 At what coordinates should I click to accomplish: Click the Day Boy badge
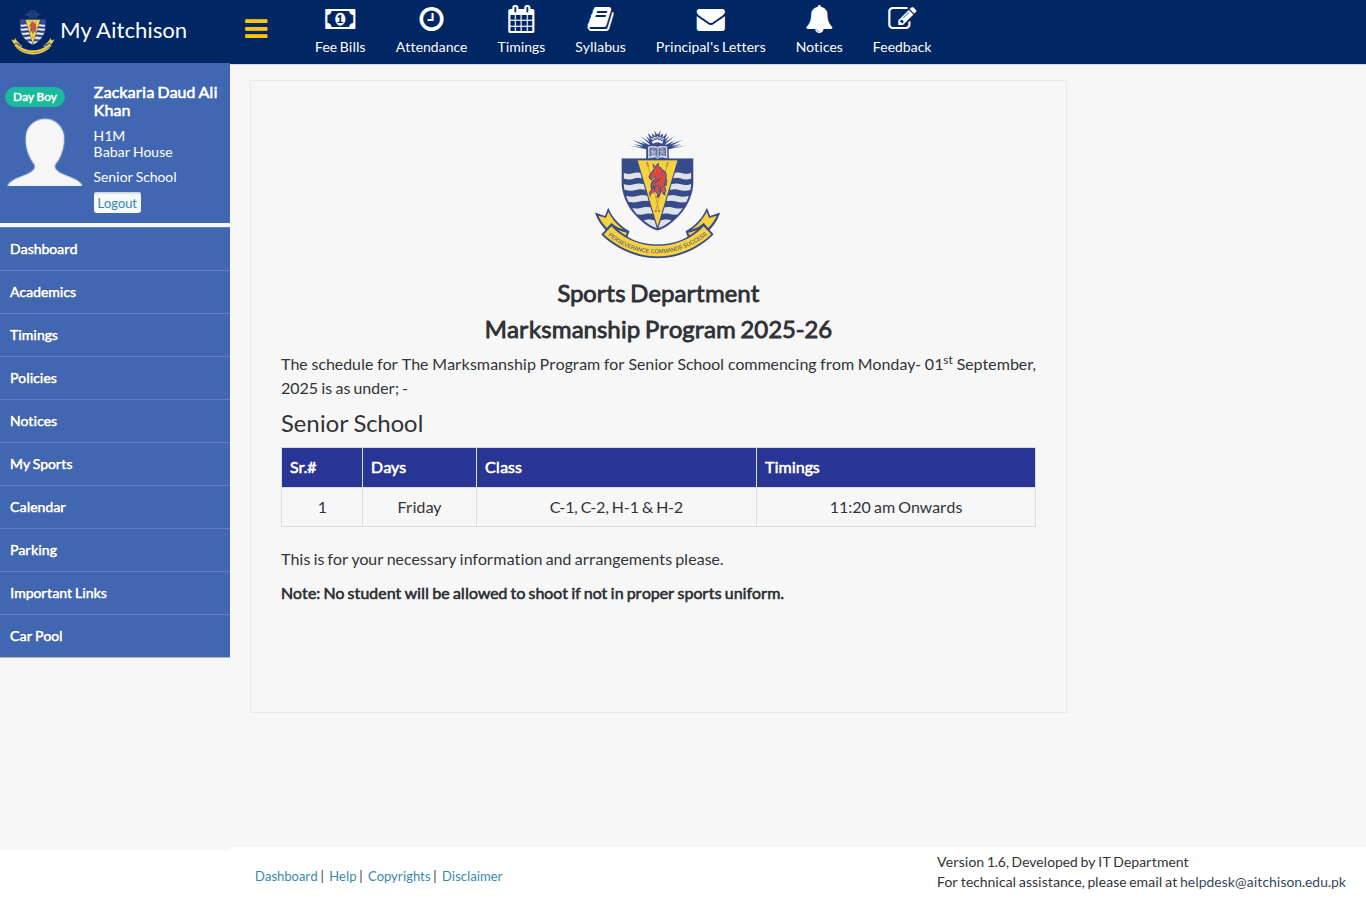pos(35,97)
